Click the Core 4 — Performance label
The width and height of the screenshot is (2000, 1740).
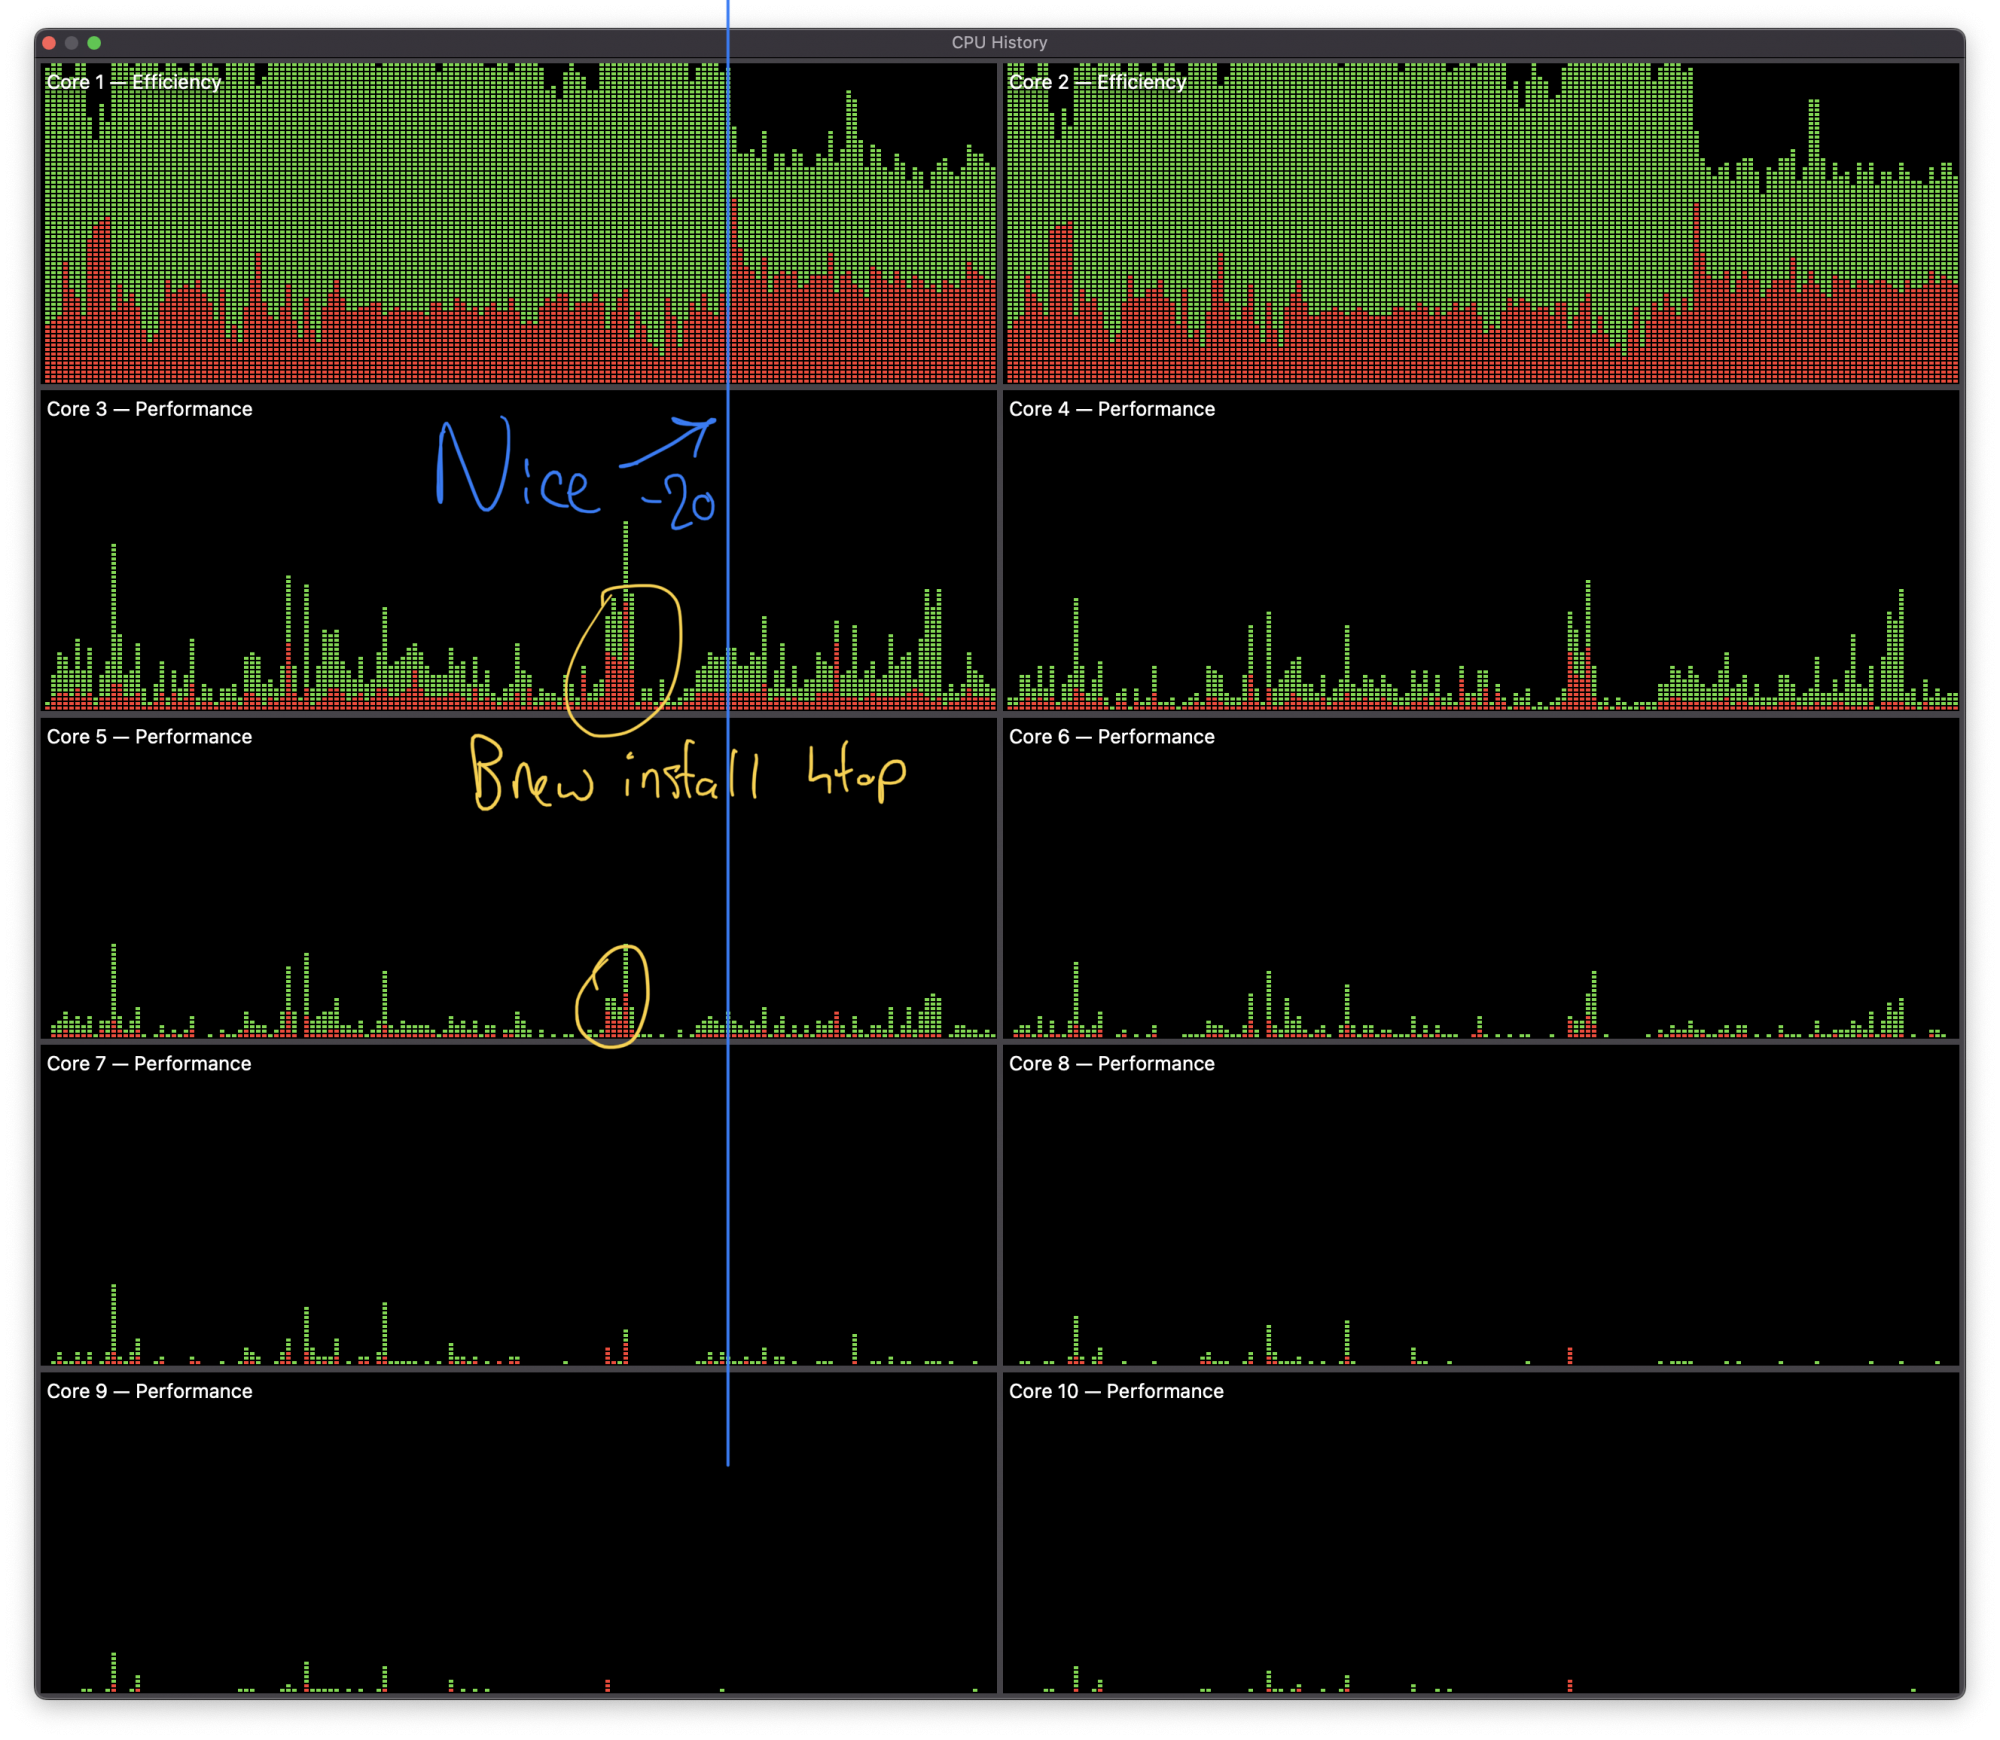[1111, 409]
